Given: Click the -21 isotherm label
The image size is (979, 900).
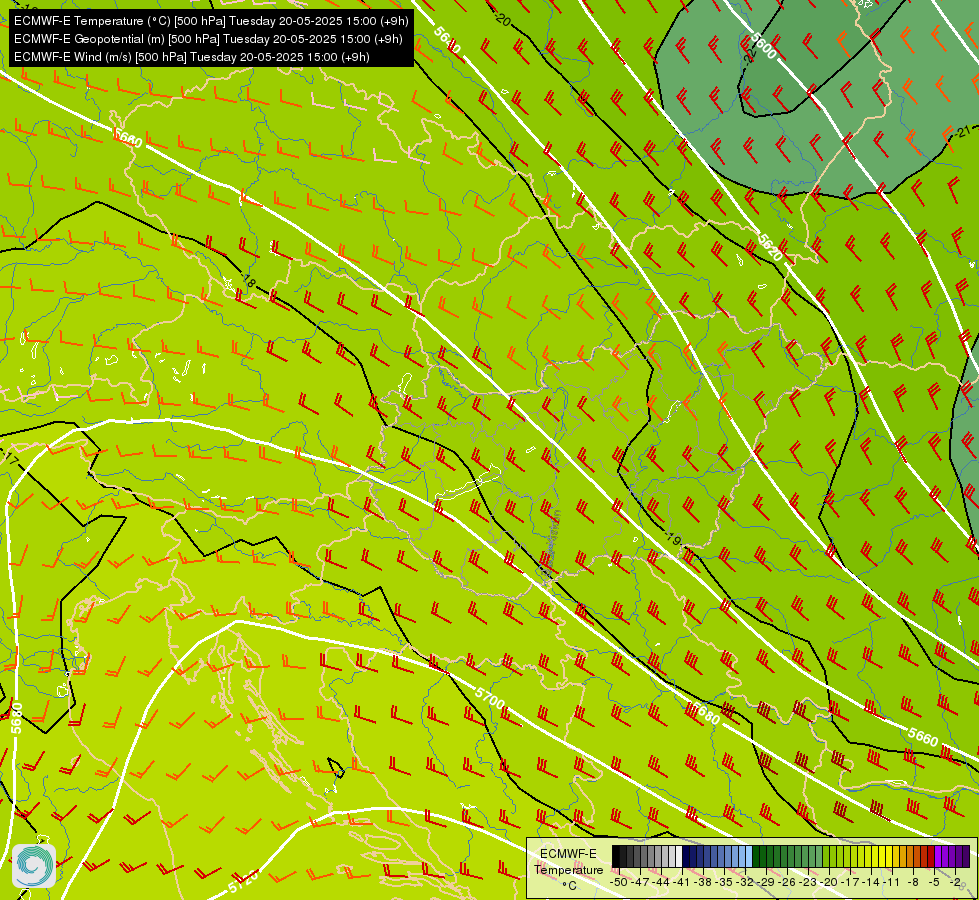Looking at the screenshot, I should coord(962,131).
